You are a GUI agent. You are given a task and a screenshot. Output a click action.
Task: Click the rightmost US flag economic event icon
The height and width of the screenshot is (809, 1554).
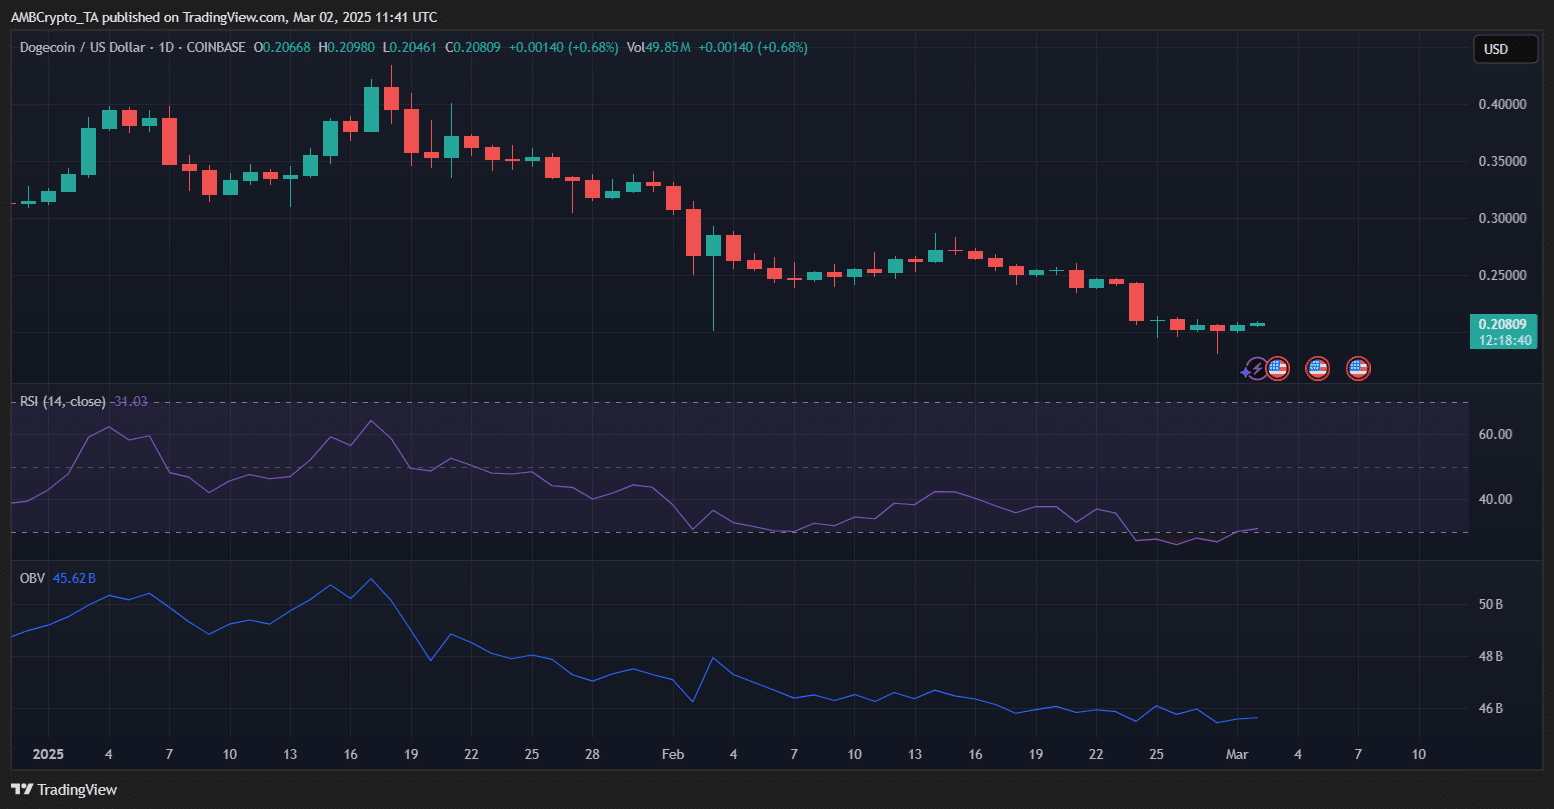click(x=1357, y=368)
